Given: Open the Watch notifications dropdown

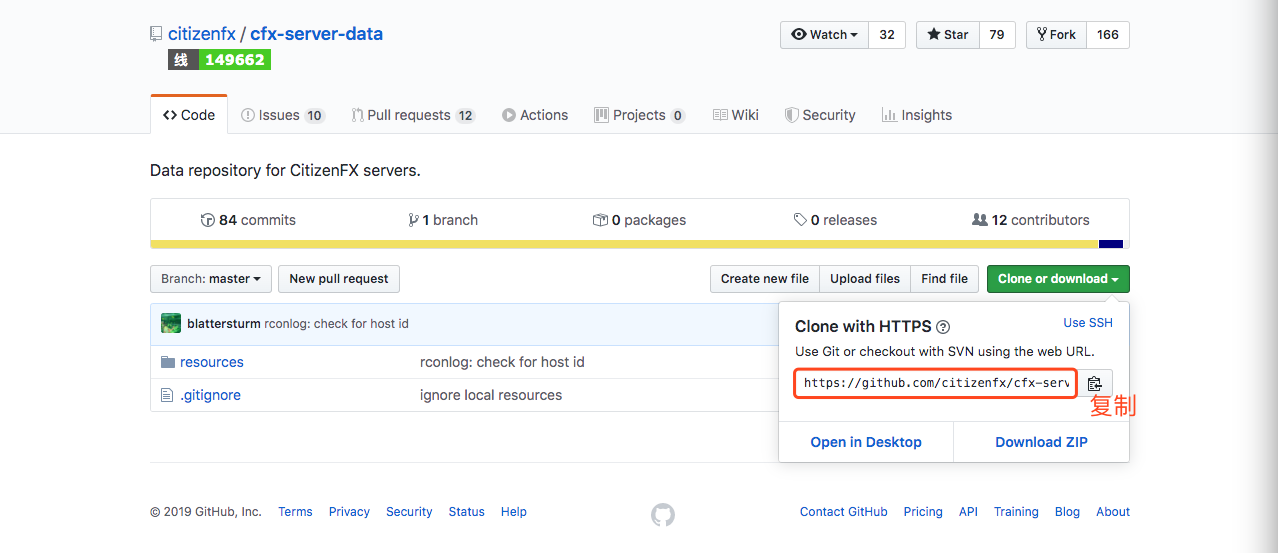Looking at the screenshot, I should click(x=825, y=35).
